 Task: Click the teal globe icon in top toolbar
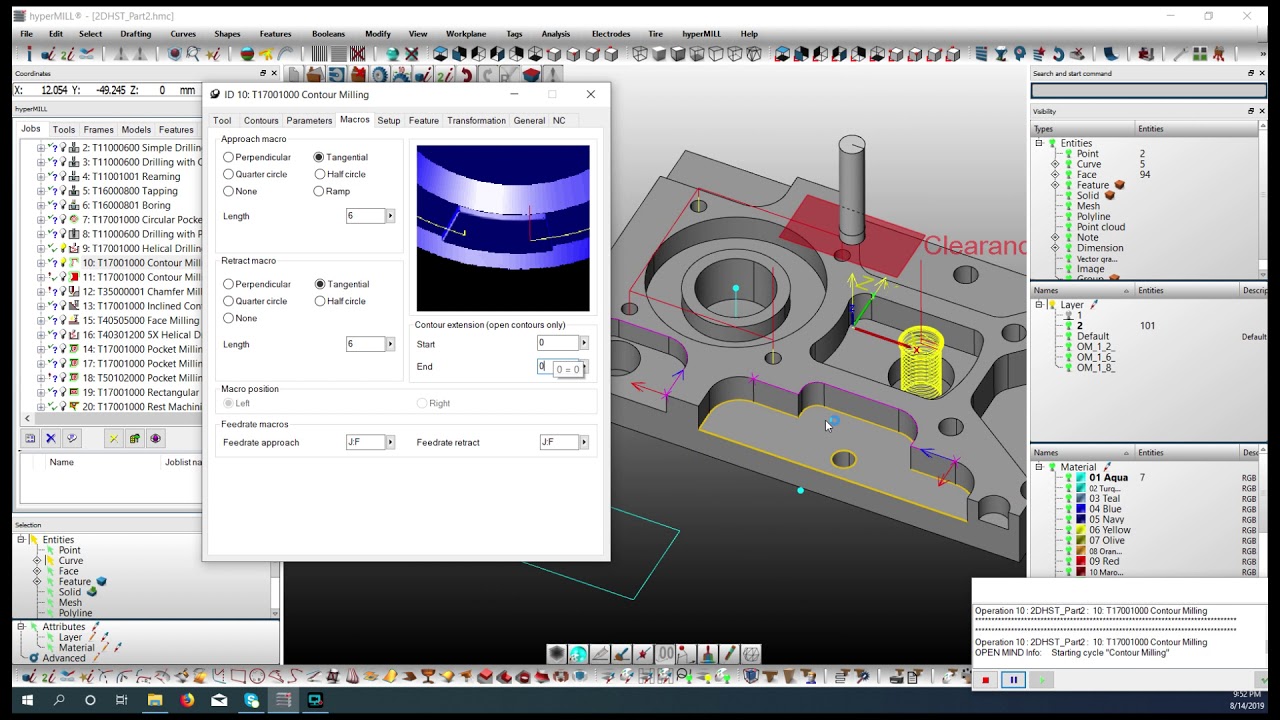click(392, 54)
